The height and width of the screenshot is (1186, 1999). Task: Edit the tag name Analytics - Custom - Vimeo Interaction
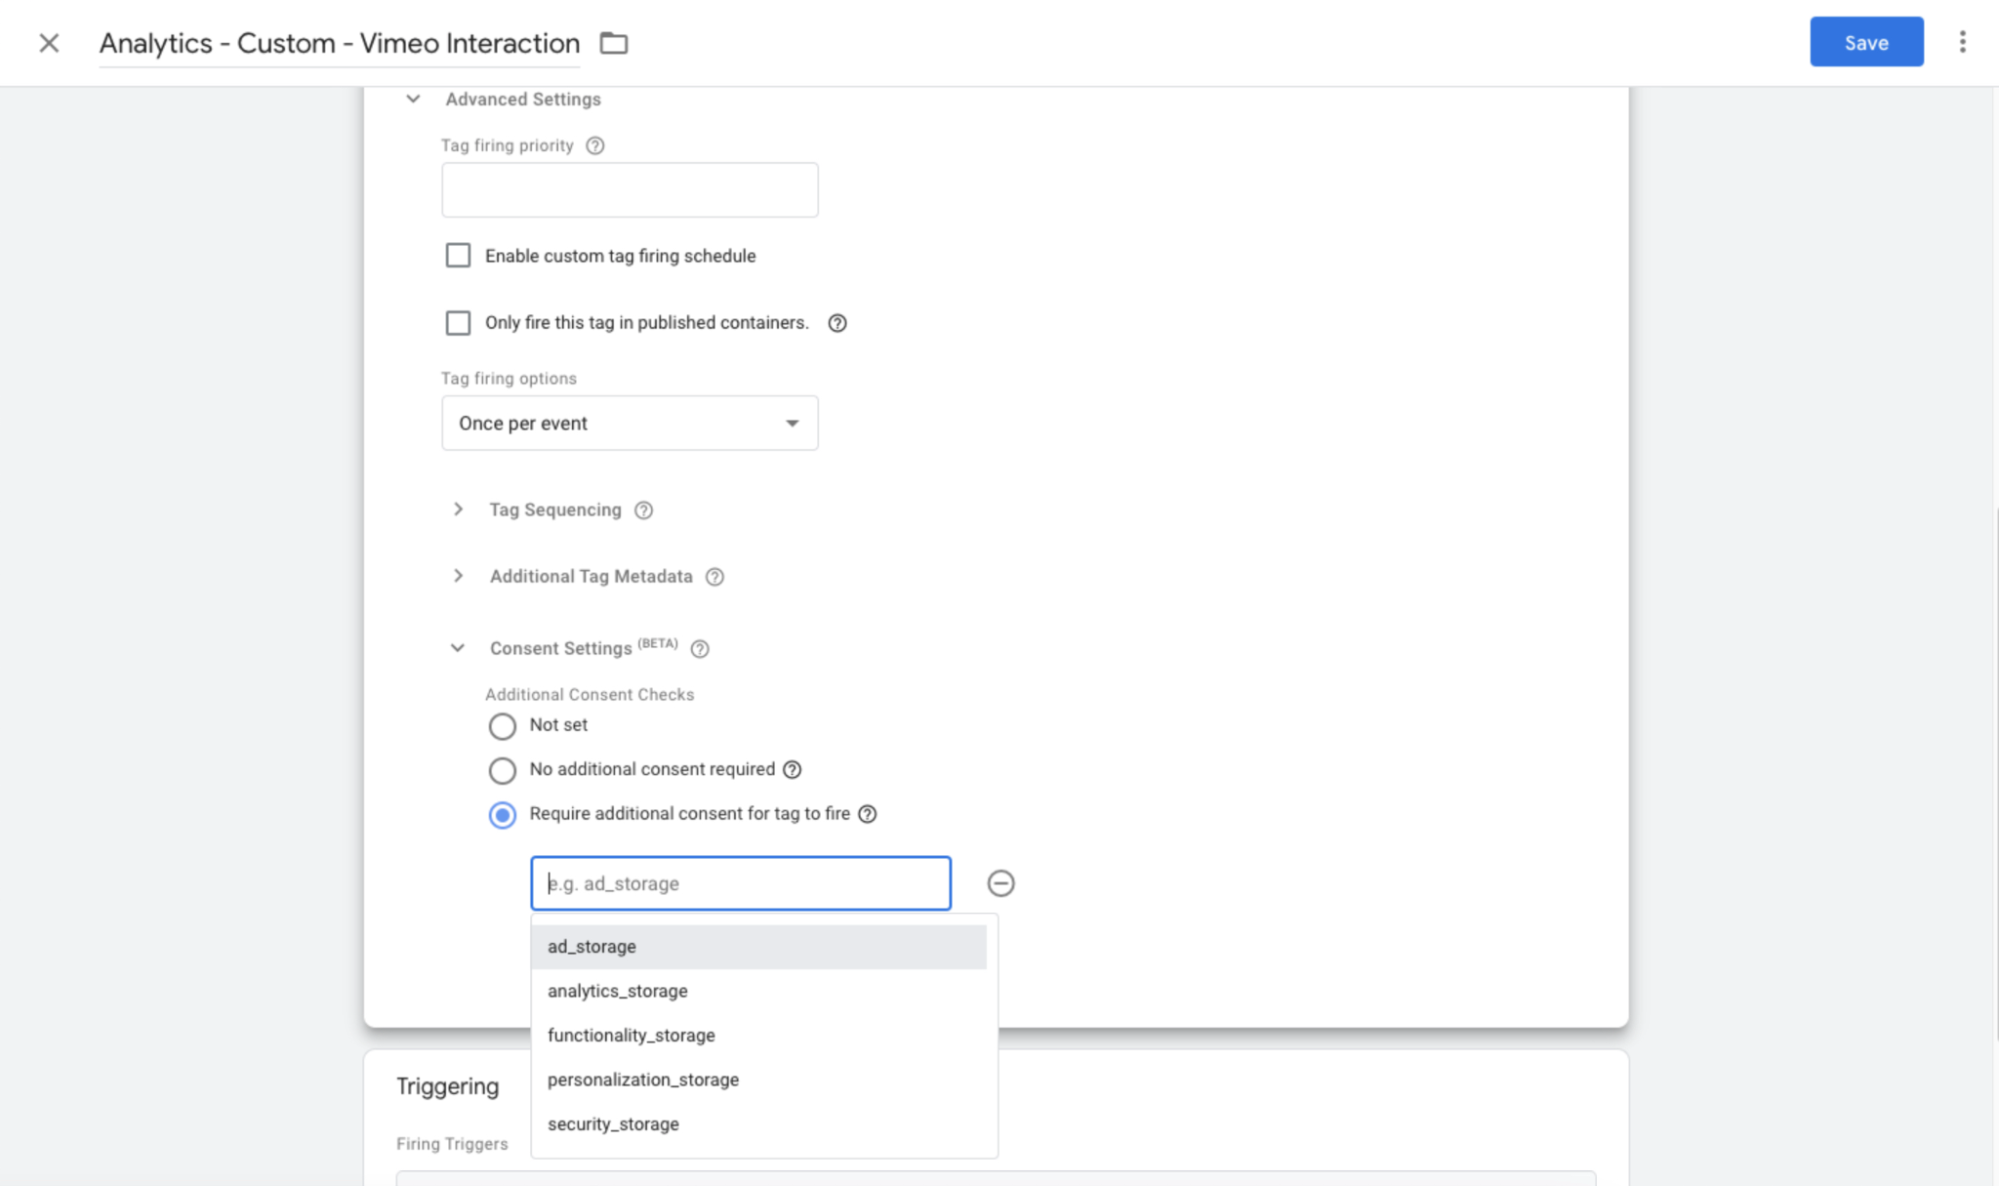tap(339, 43)
